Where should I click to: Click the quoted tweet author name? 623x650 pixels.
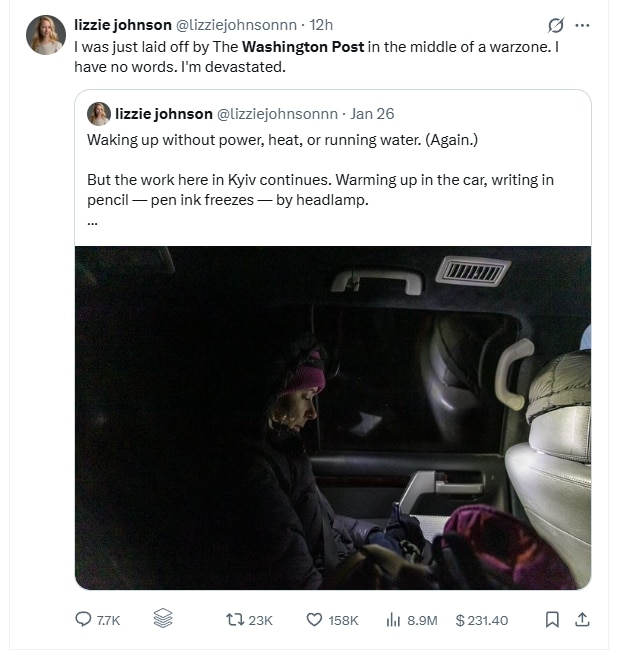click(x=163, y=114)
